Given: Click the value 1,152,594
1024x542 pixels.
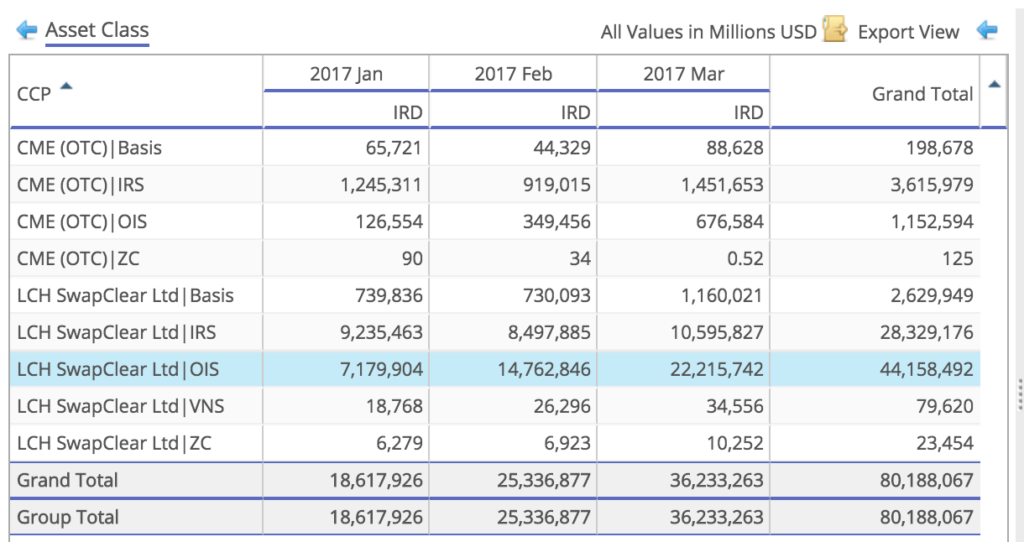Looking at the screenshot, I should click(932, 222).
